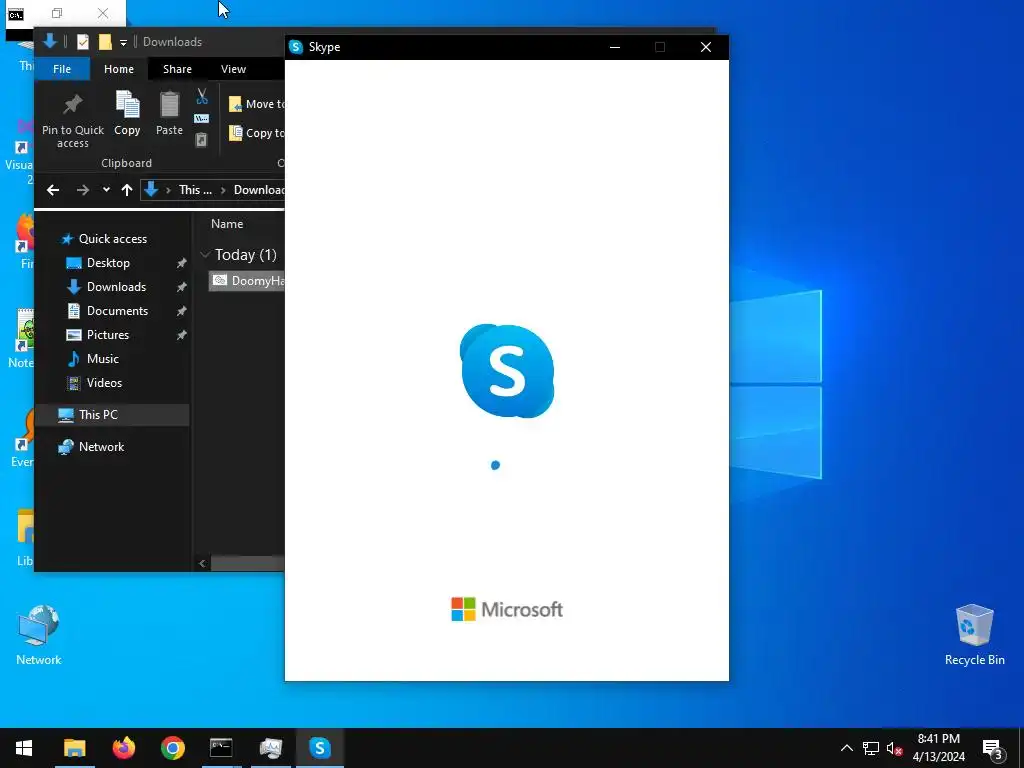
Task: Open File Explorer from the taskbar
Action: tap(74, 748)
